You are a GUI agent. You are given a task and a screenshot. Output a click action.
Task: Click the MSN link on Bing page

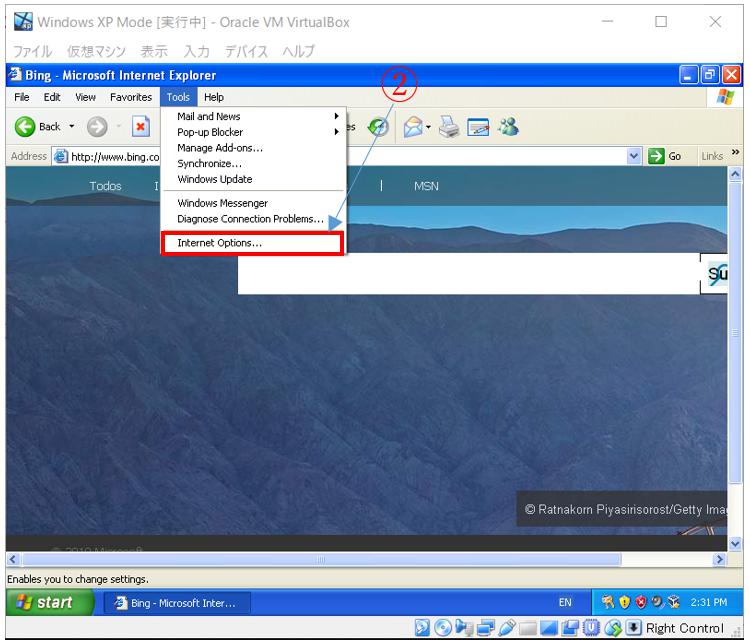click(x=426, y=186)
